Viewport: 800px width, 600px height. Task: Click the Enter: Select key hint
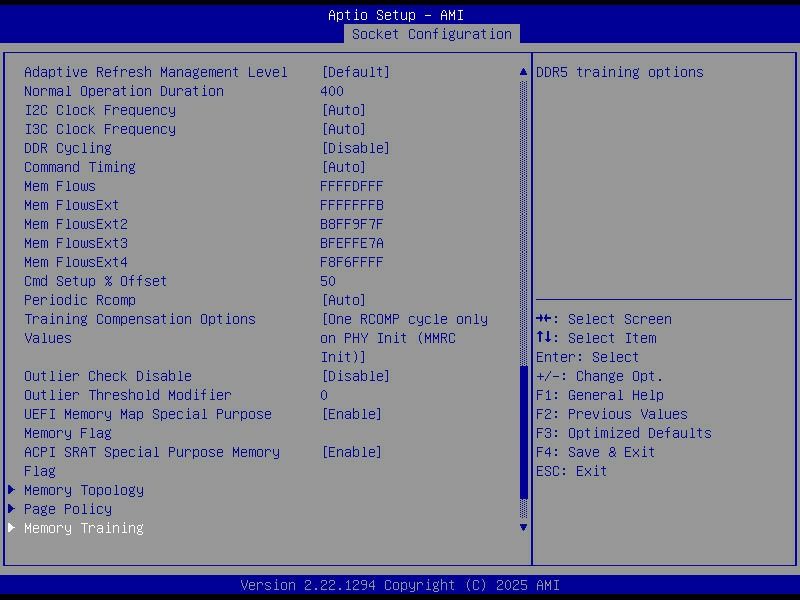click(587, 357)
